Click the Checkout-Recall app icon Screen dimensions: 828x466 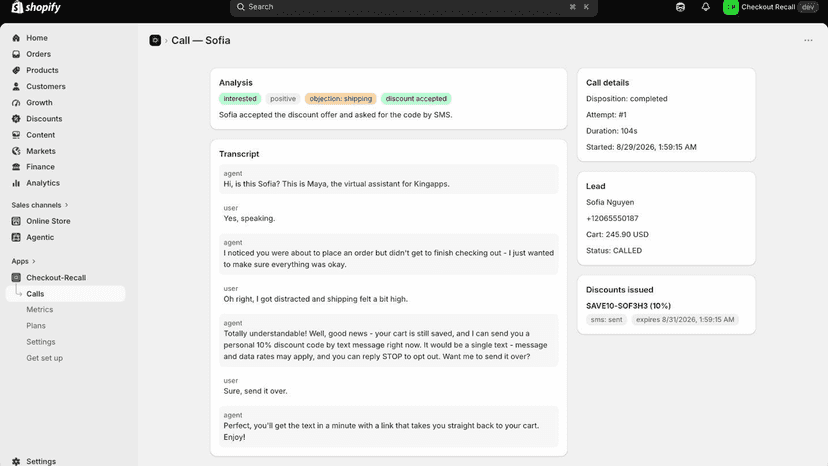coord(16,277)
